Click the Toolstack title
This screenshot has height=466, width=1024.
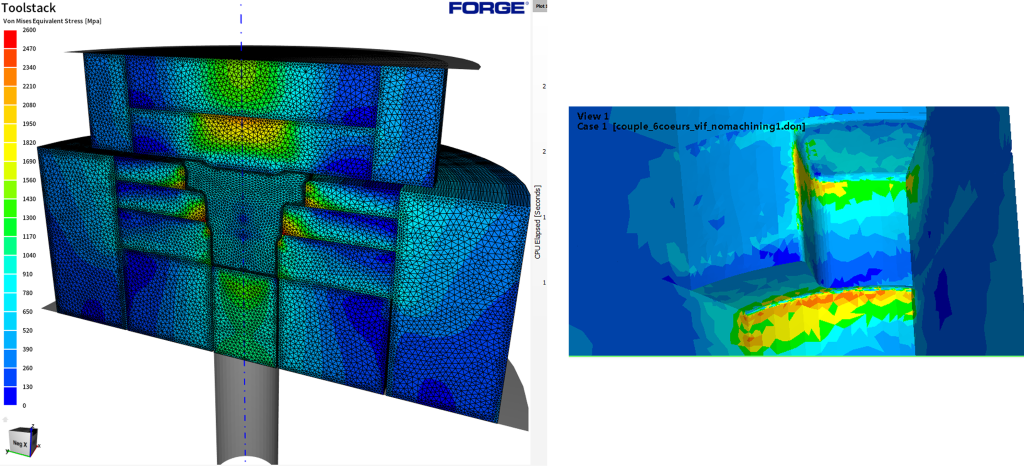(x=29, y=8)
